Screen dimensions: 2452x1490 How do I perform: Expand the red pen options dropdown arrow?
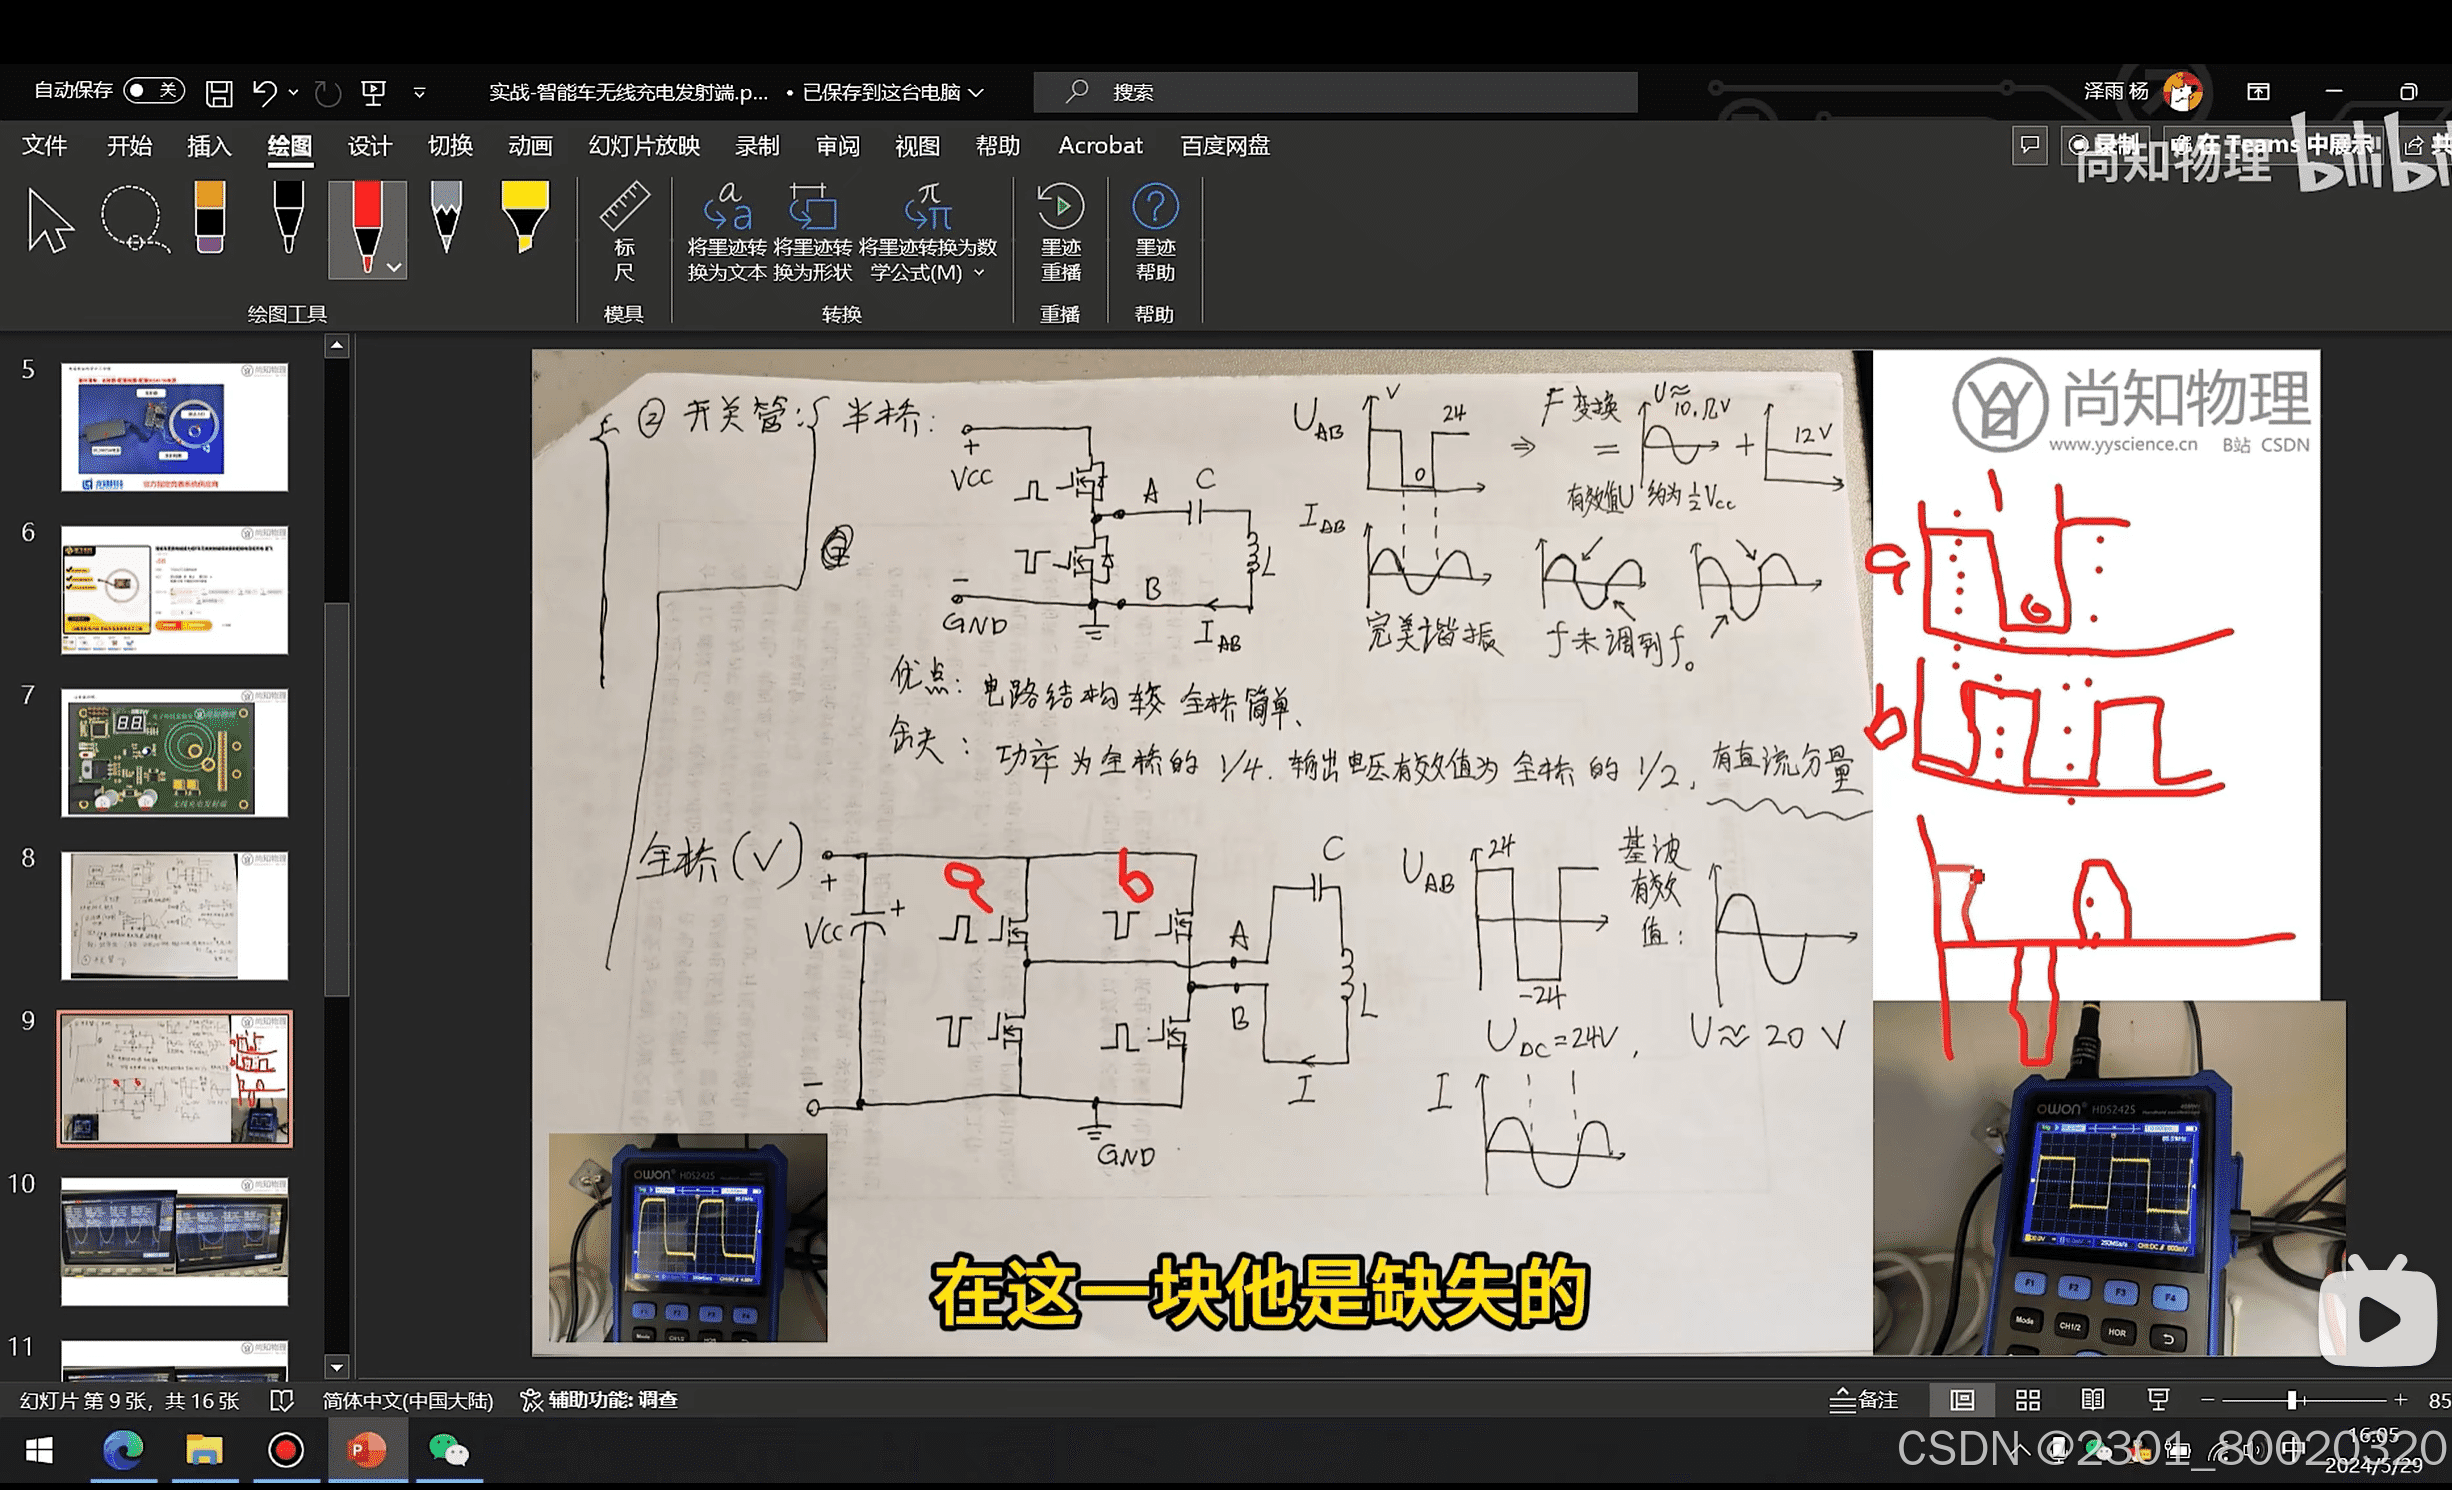(394, 267)
